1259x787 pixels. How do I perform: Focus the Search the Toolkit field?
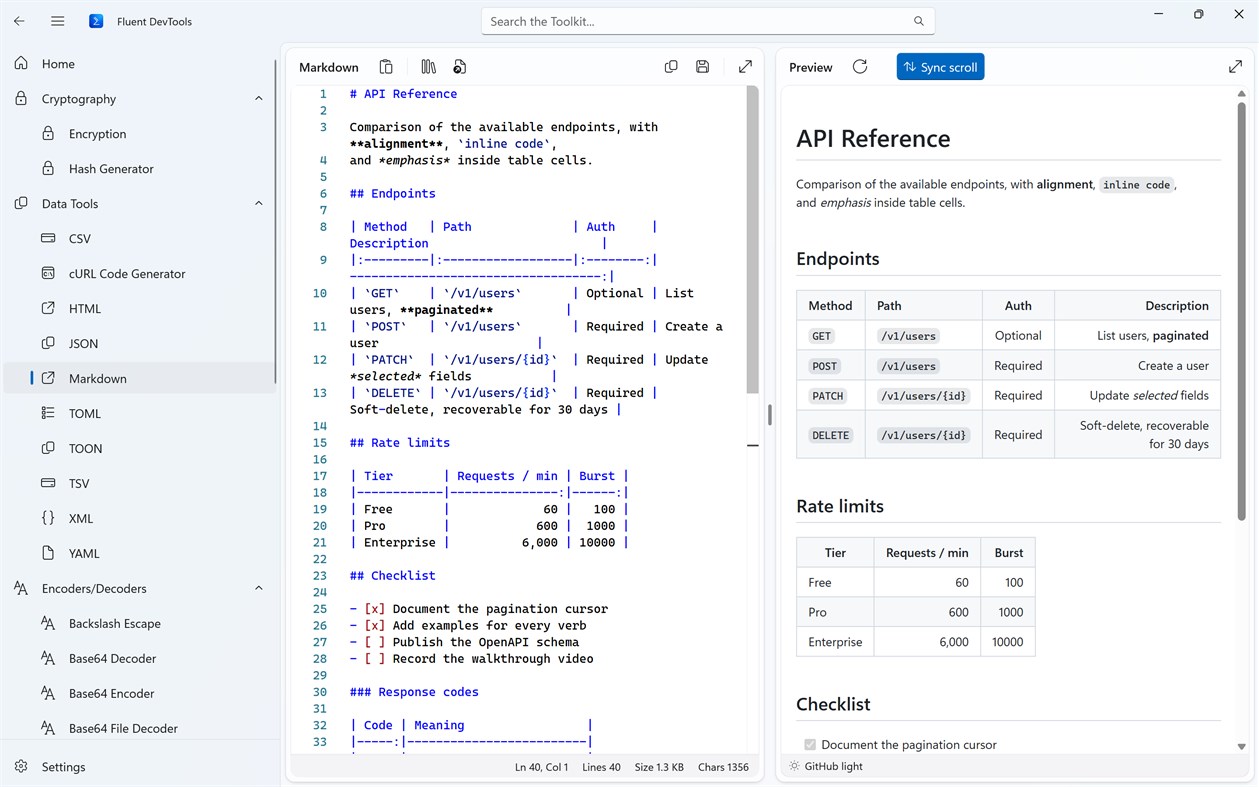tap(707, 21)
